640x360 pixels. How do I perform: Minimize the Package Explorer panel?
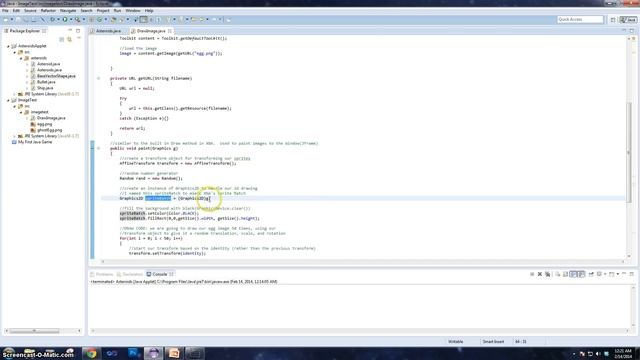[70, 31]
